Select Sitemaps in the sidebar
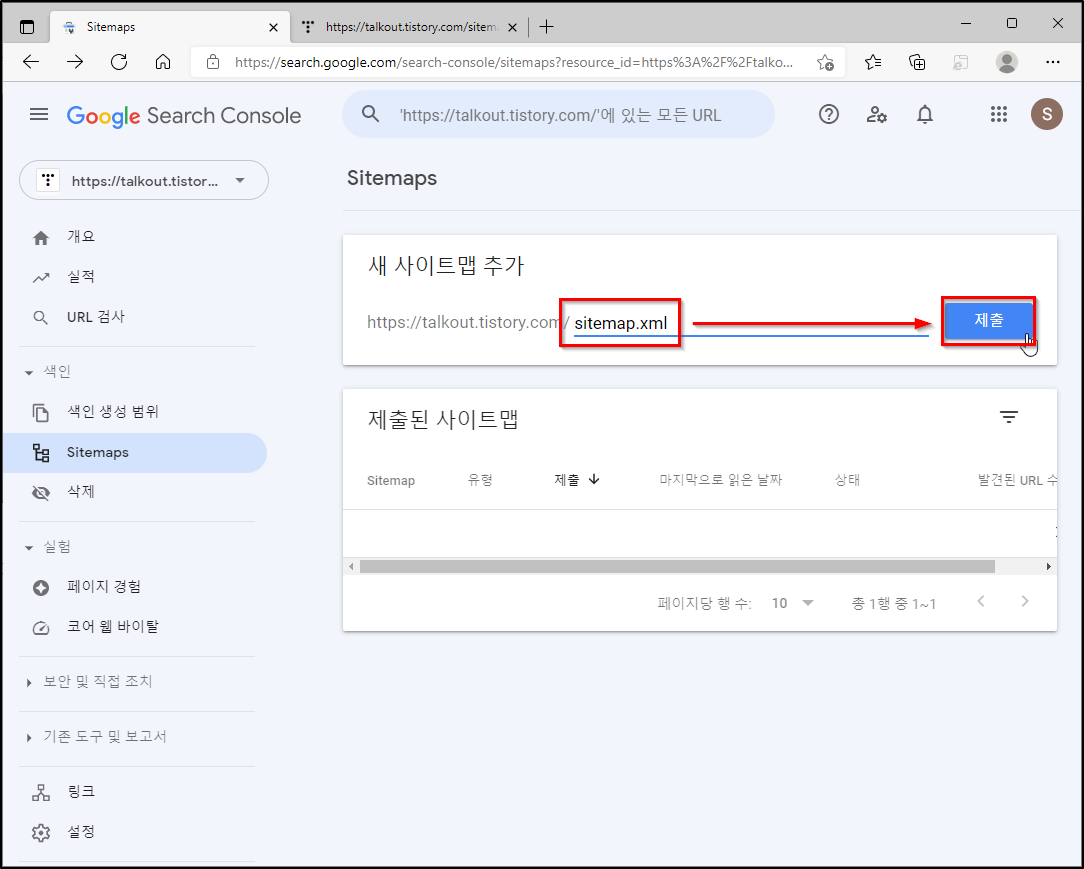 tap(135, 453)
